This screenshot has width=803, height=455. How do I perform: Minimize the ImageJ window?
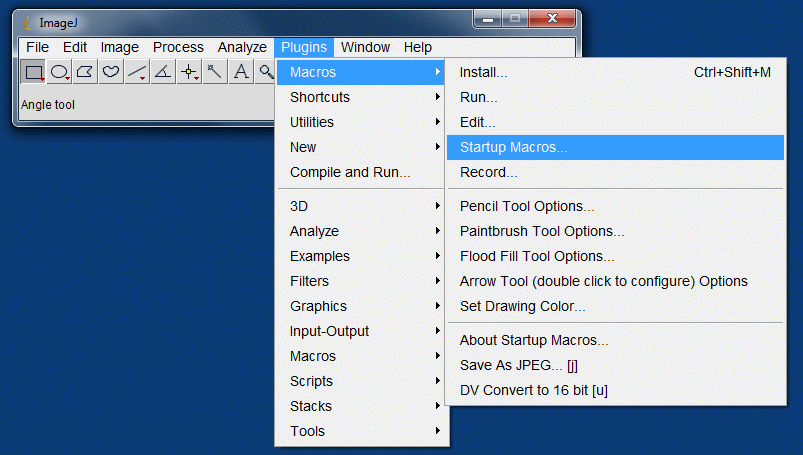pos(488,19)
